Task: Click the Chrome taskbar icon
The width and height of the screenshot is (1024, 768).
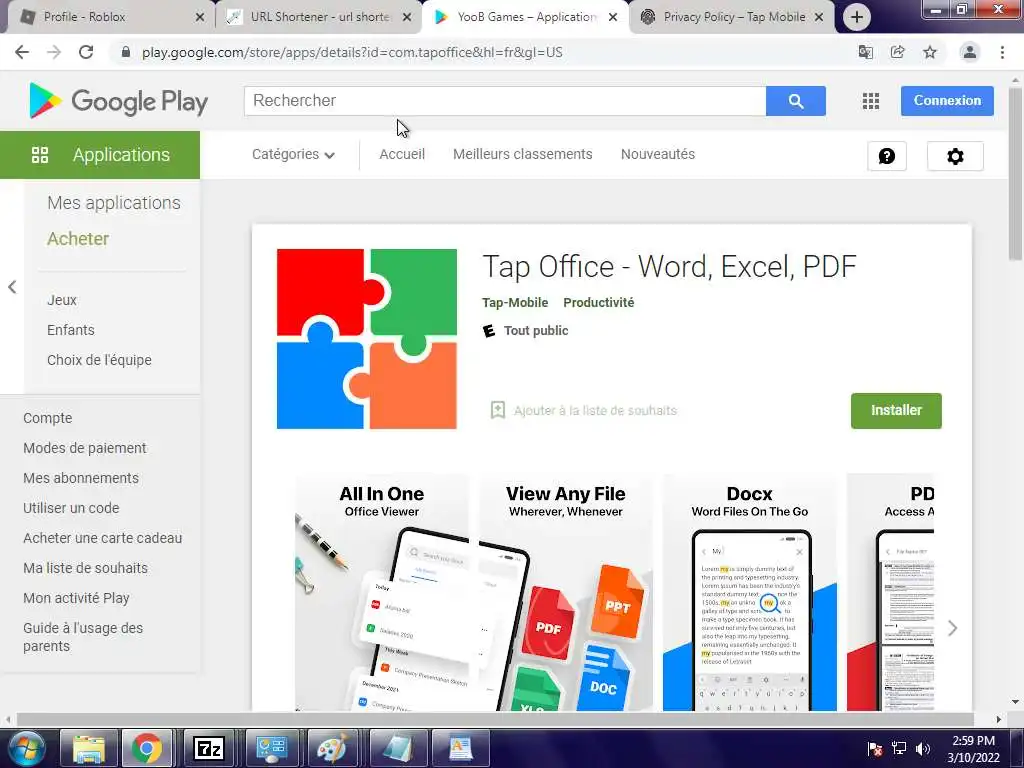Action: 147,748
